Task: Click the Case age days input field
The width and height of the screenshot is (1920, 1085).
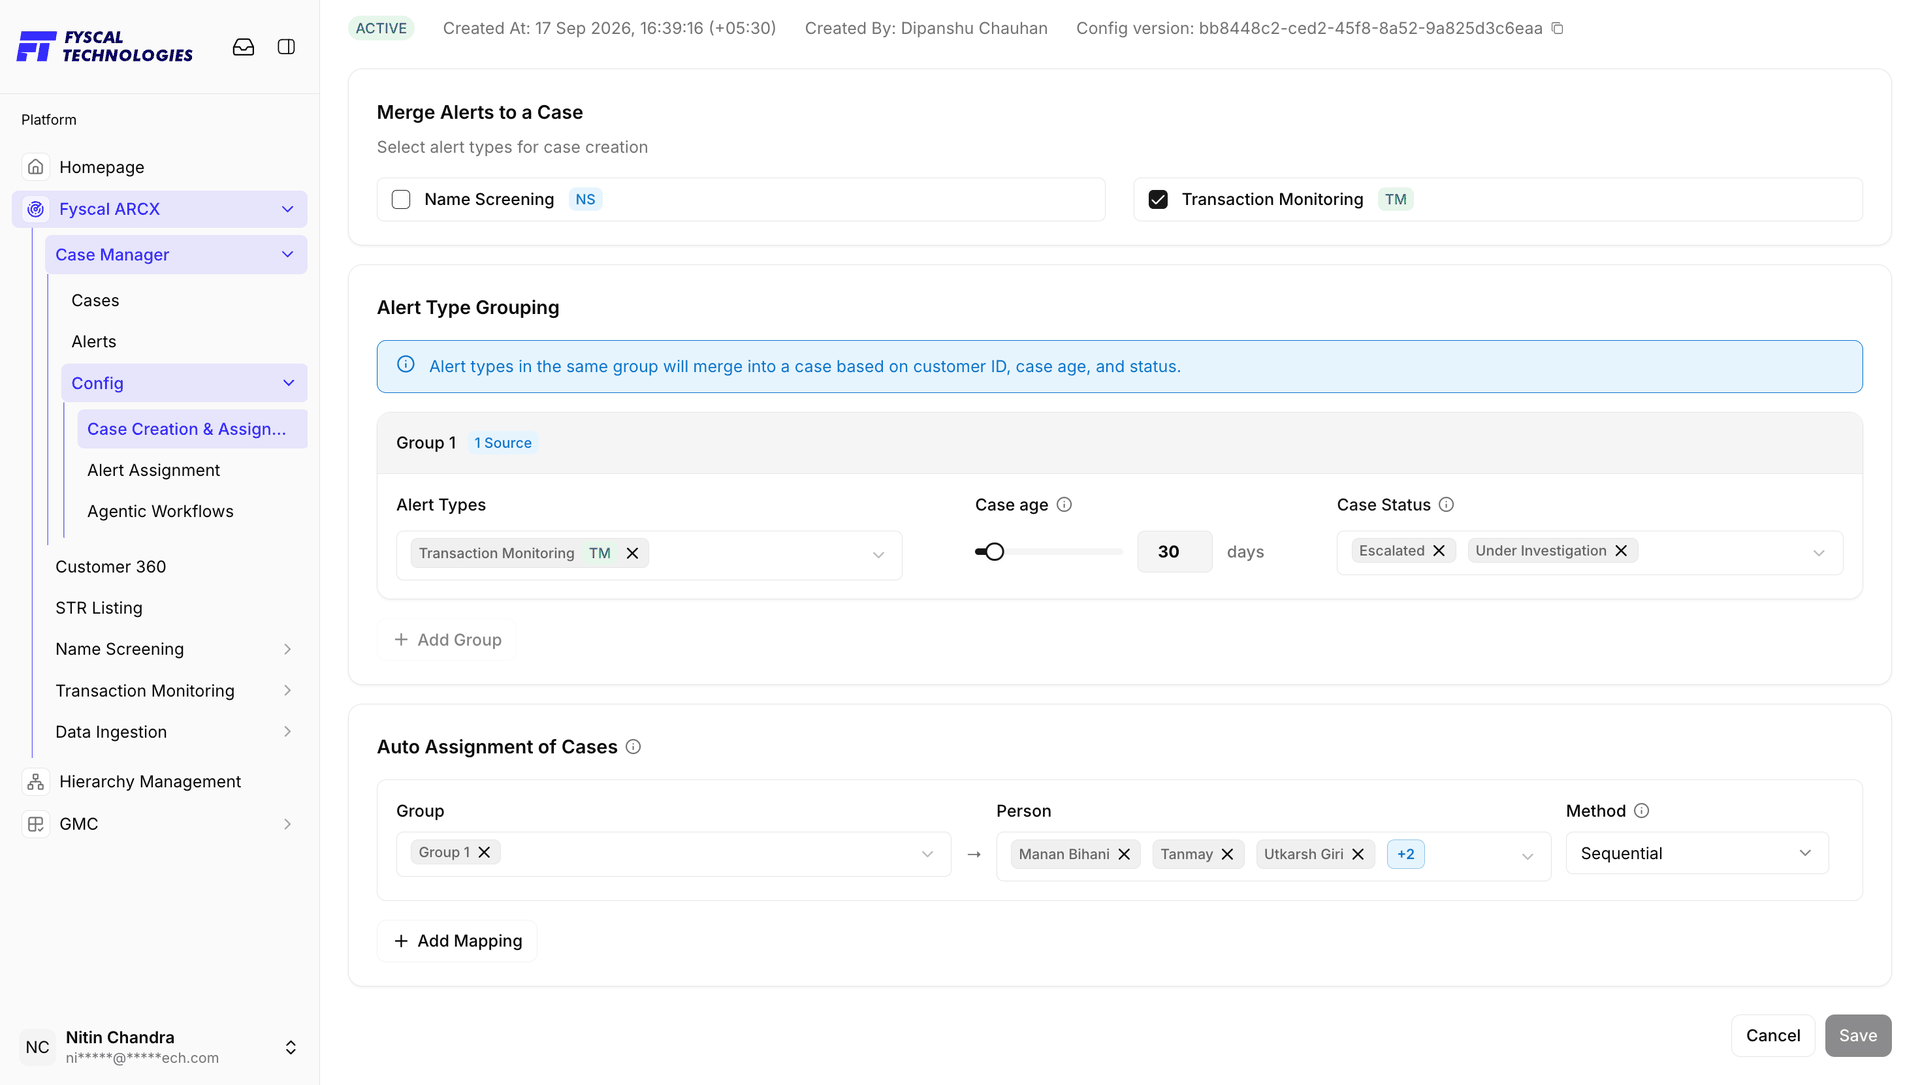Action: pyautogui.click(x=1174, y=552)
